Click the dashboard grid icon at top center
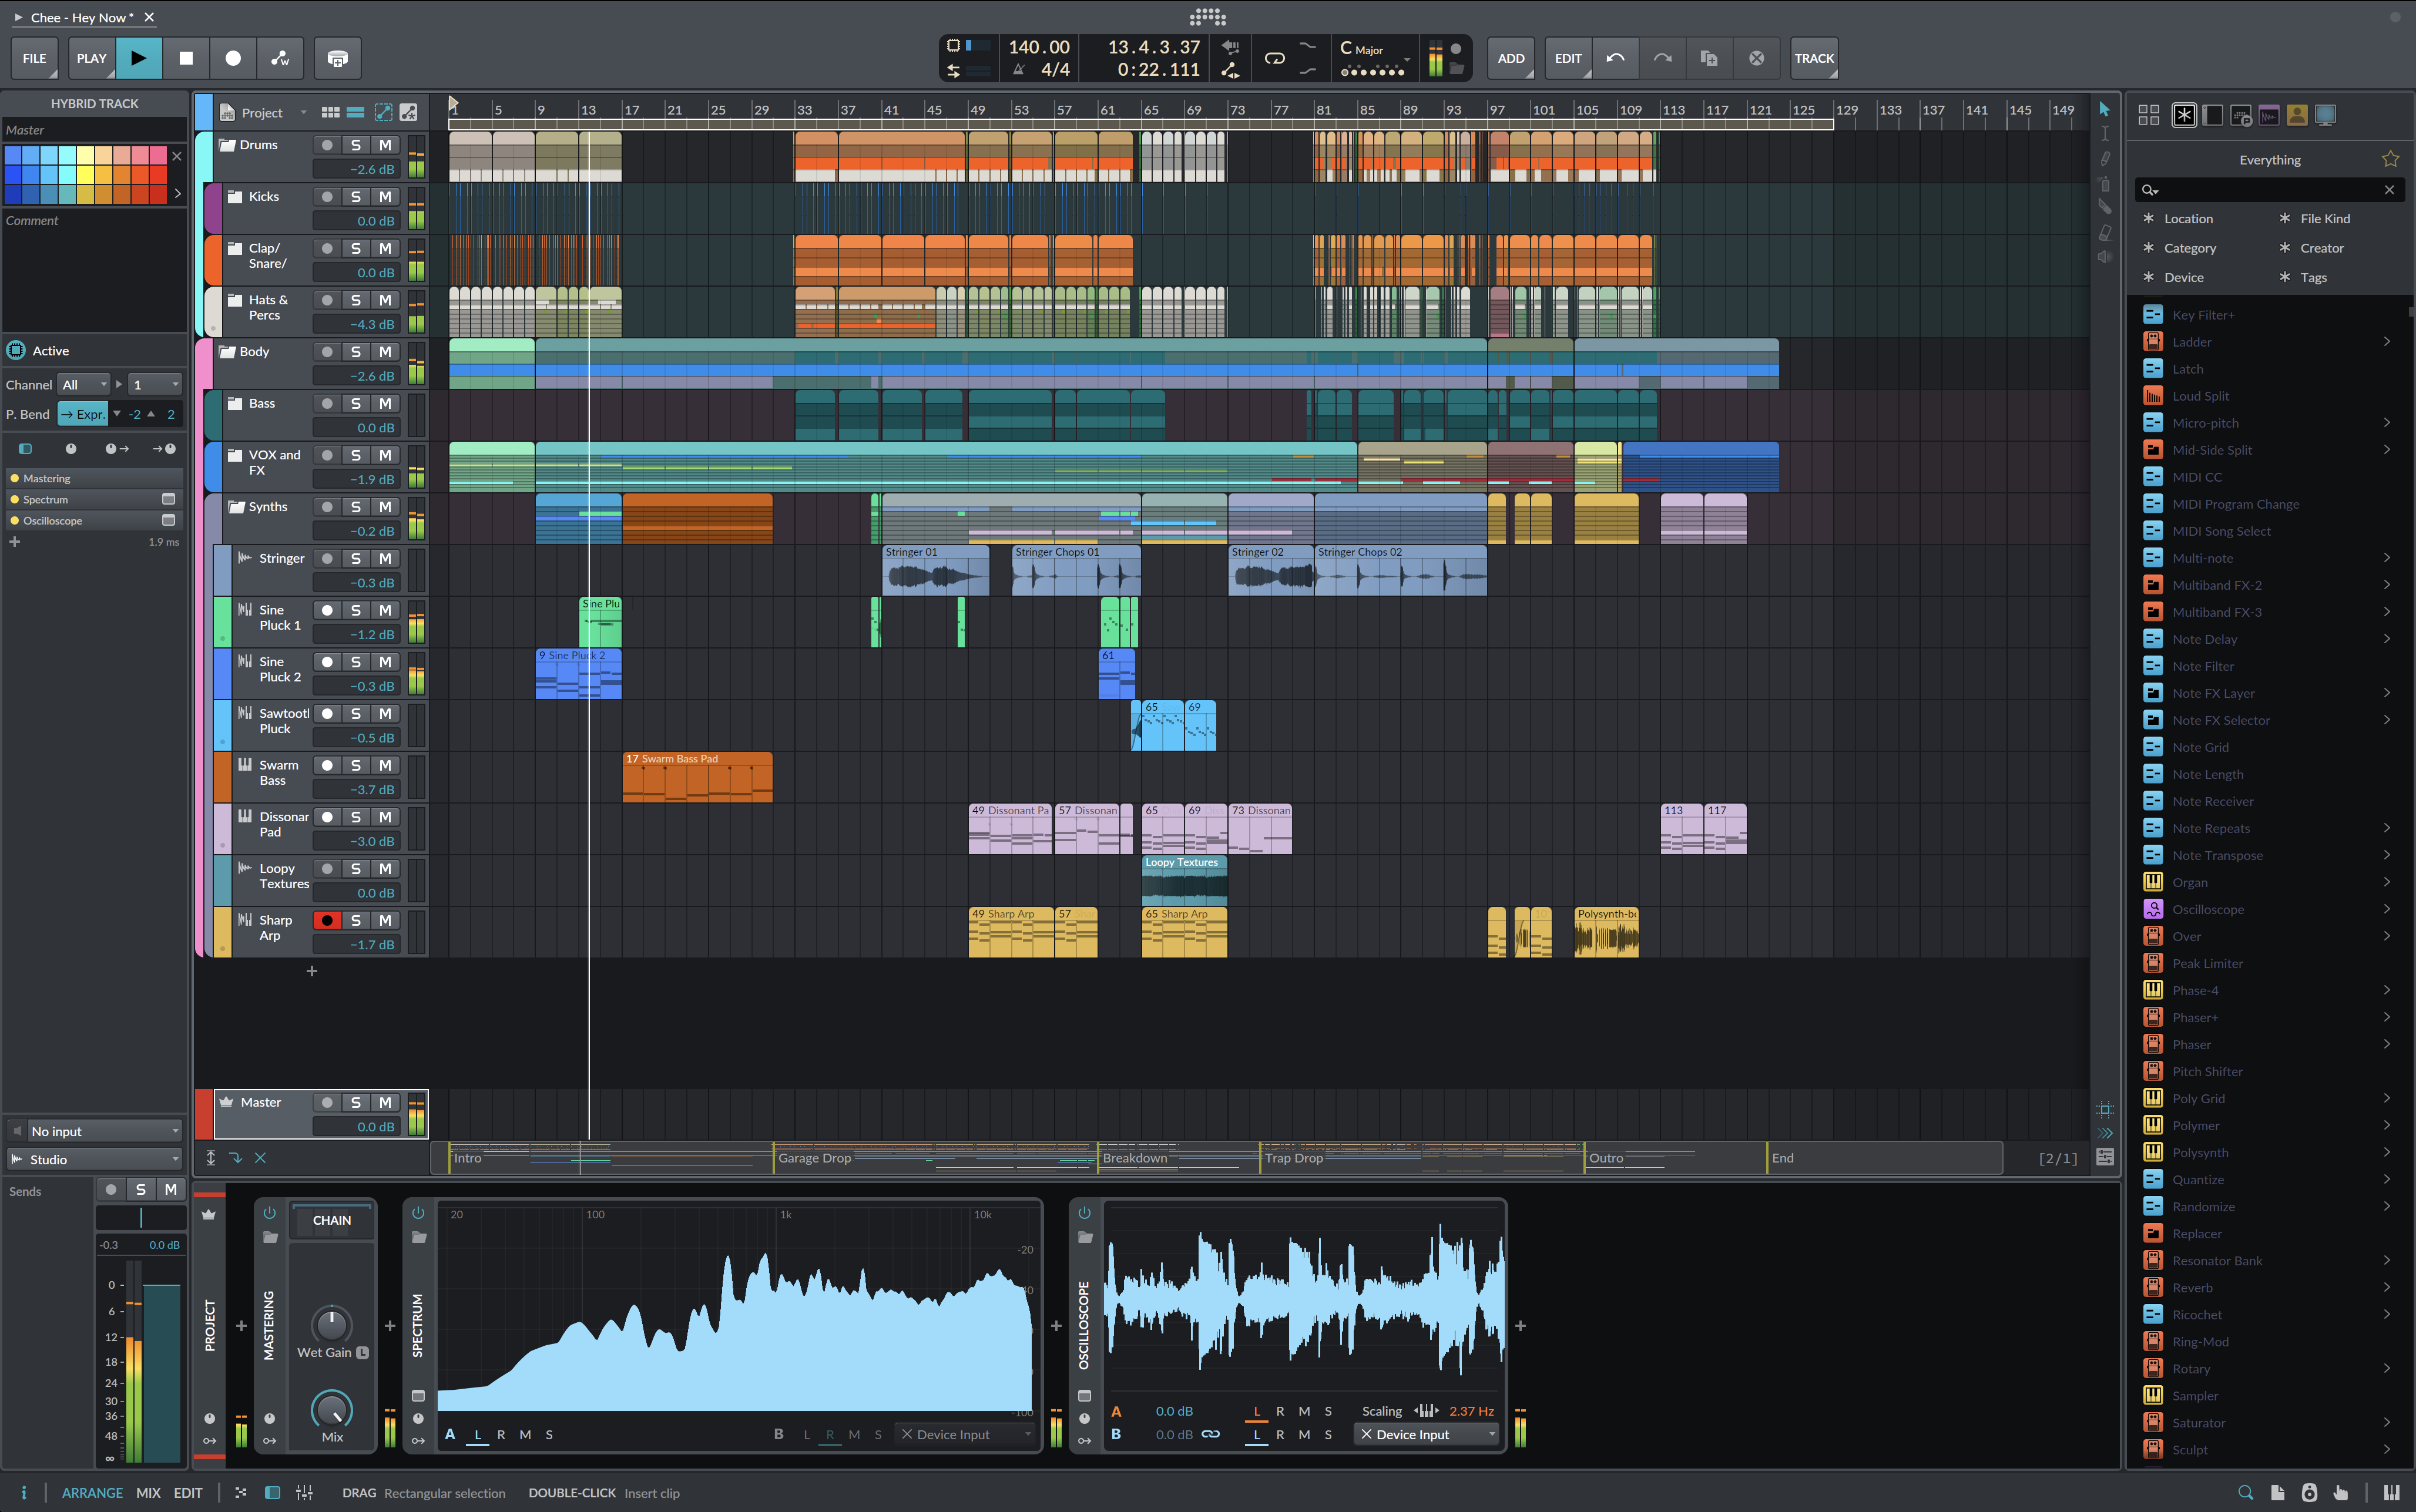2416x1512 pixels. (1207, 17)
